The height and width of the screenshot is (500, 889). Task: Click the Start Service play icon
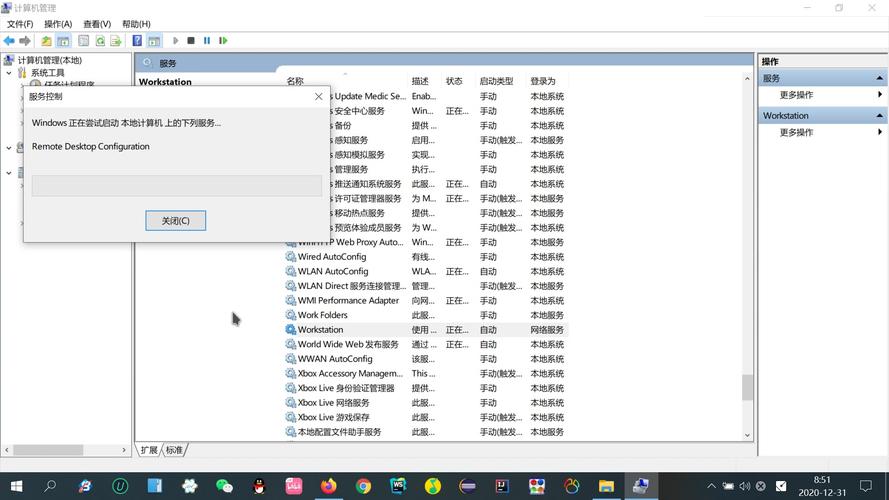(x=175, y=41)
